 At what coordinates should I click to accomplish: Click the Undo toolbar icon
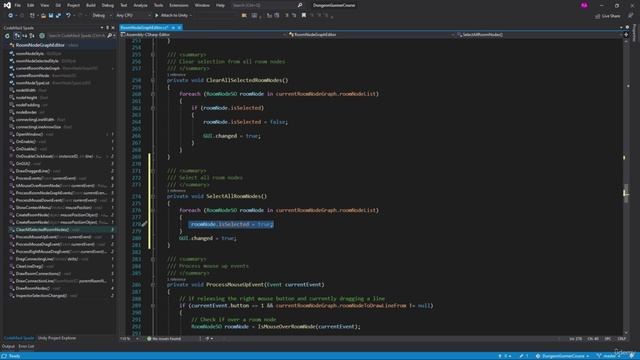68,16
